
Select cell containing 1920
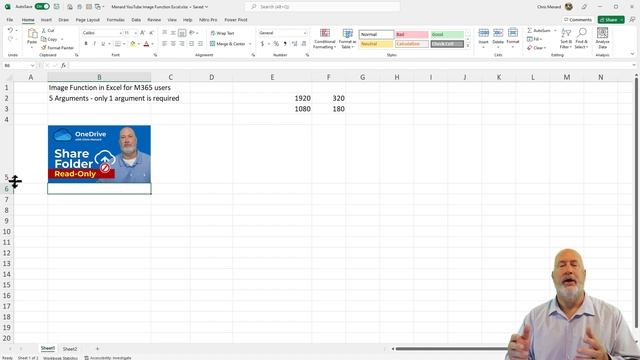click(272, 98)
